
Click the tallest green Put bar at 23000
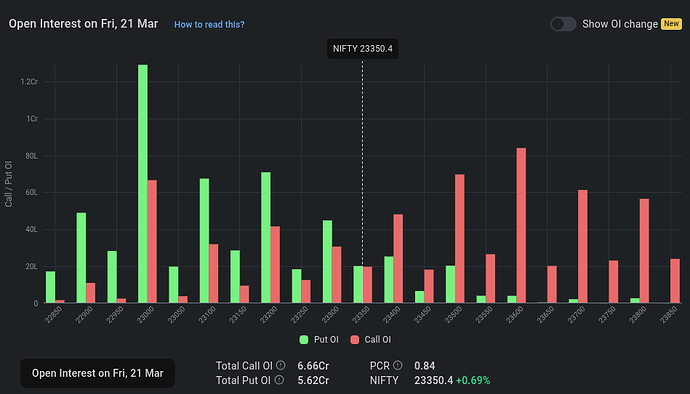click(143, 184)
